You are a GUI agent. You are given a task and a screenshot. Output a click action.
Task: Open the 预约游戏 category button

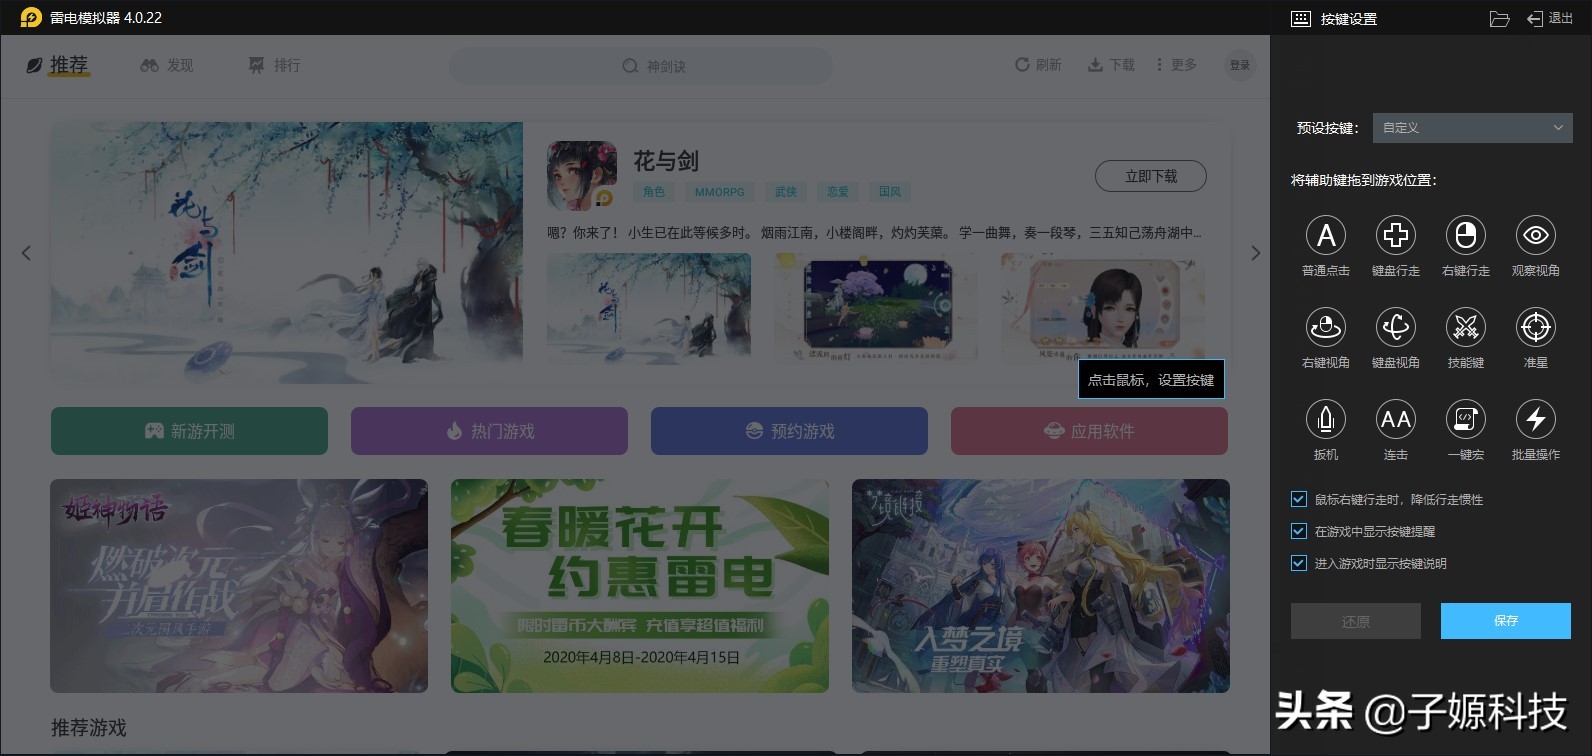click(789, 431)
